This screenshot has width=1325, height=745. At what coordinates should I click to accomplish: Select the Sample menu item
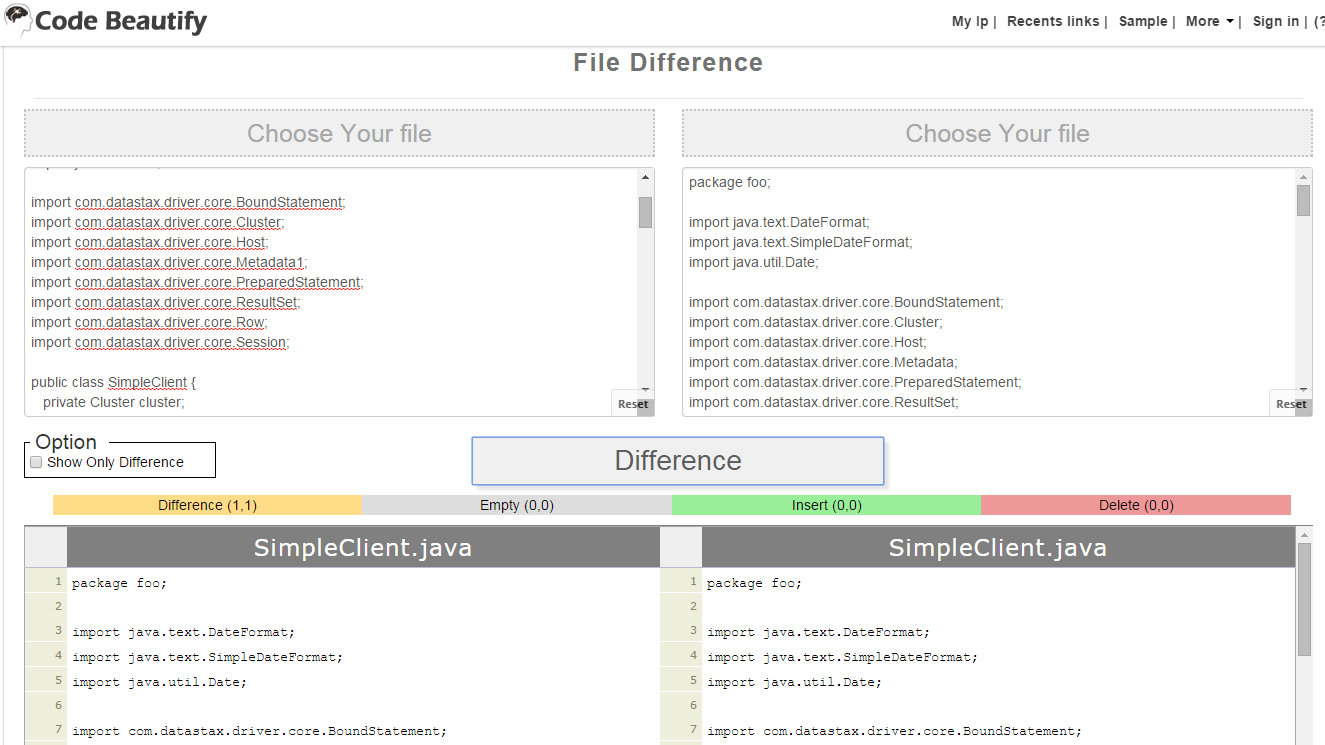[1143, 21]
